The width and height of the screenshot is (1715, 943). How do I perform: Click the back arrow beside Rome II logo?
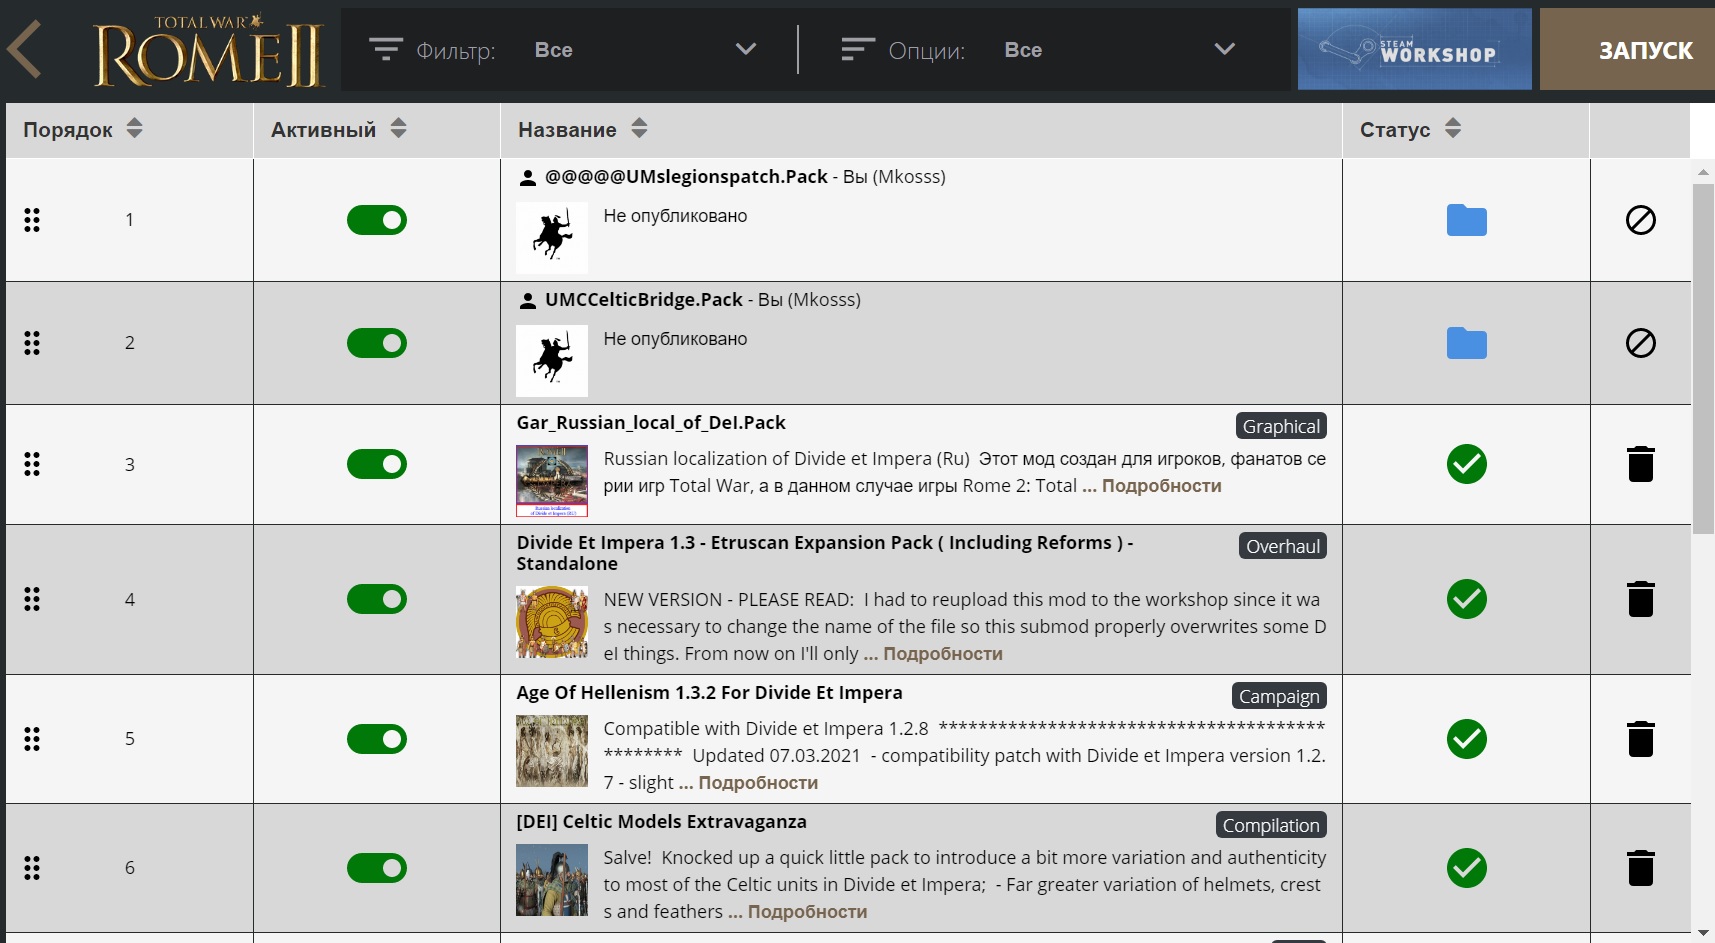25,49
